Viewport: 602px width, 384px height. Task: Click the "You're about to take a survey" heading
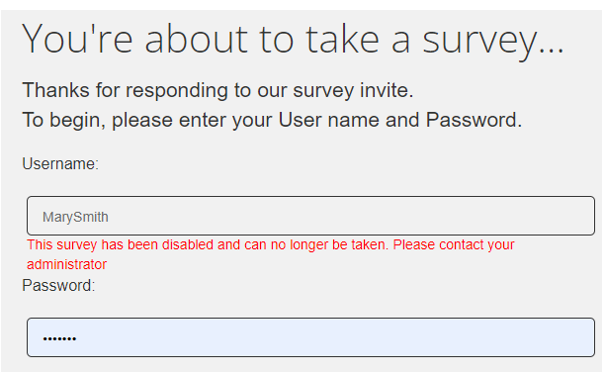(293, 40)
